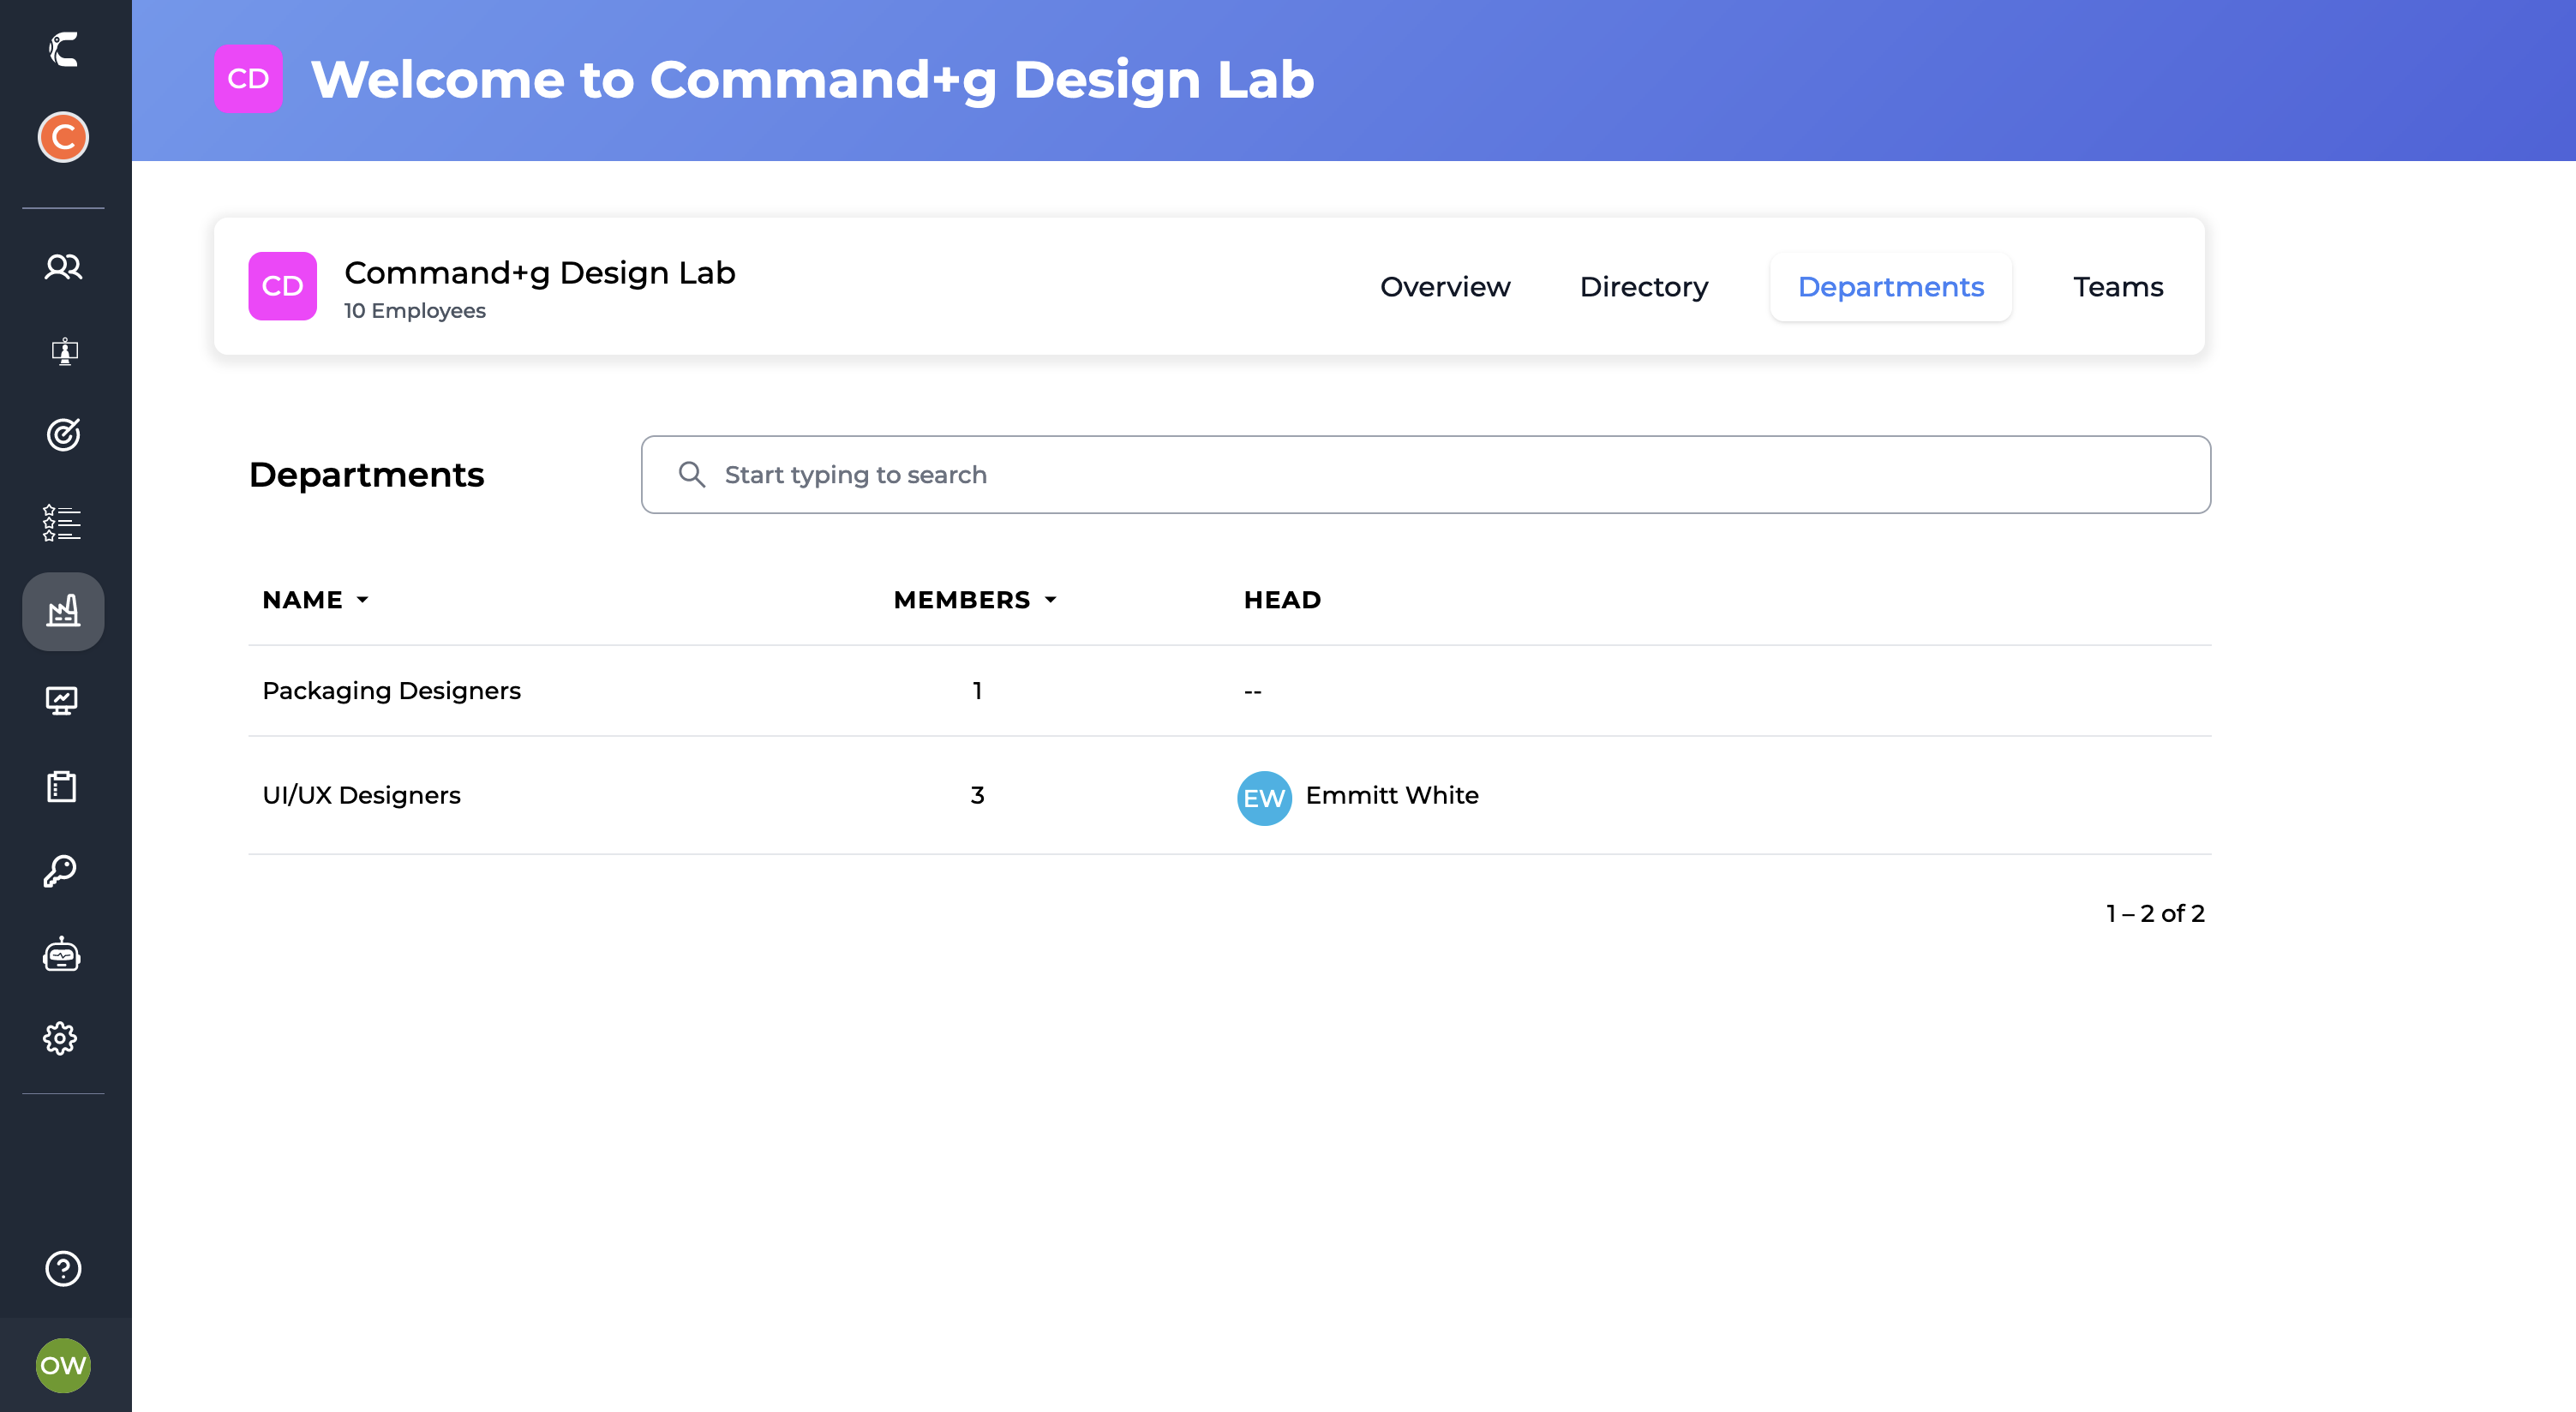Open the people icon in sidebar

coord(63,267)
